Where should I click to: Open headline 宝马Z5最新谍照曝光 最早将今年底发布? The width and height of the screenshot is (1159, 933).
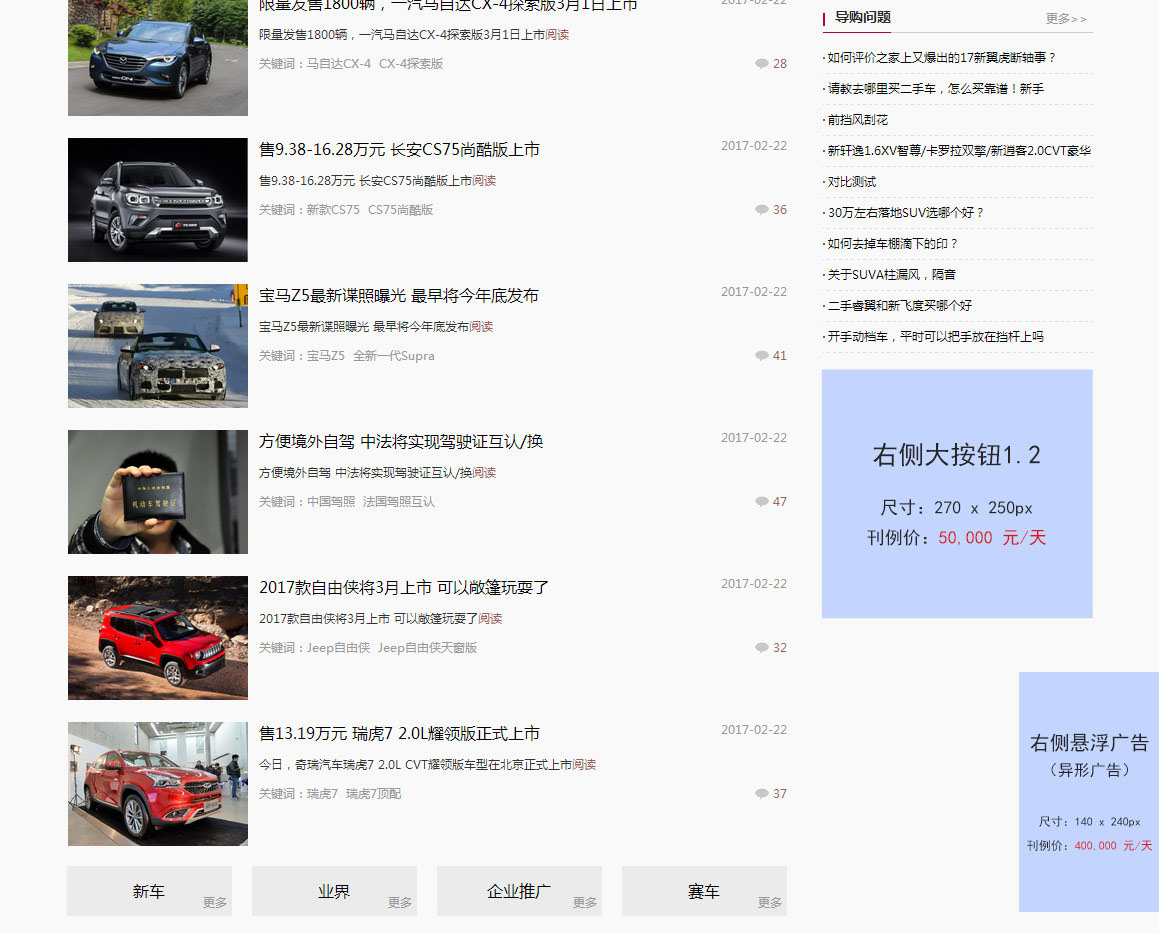tap(398, 296)
